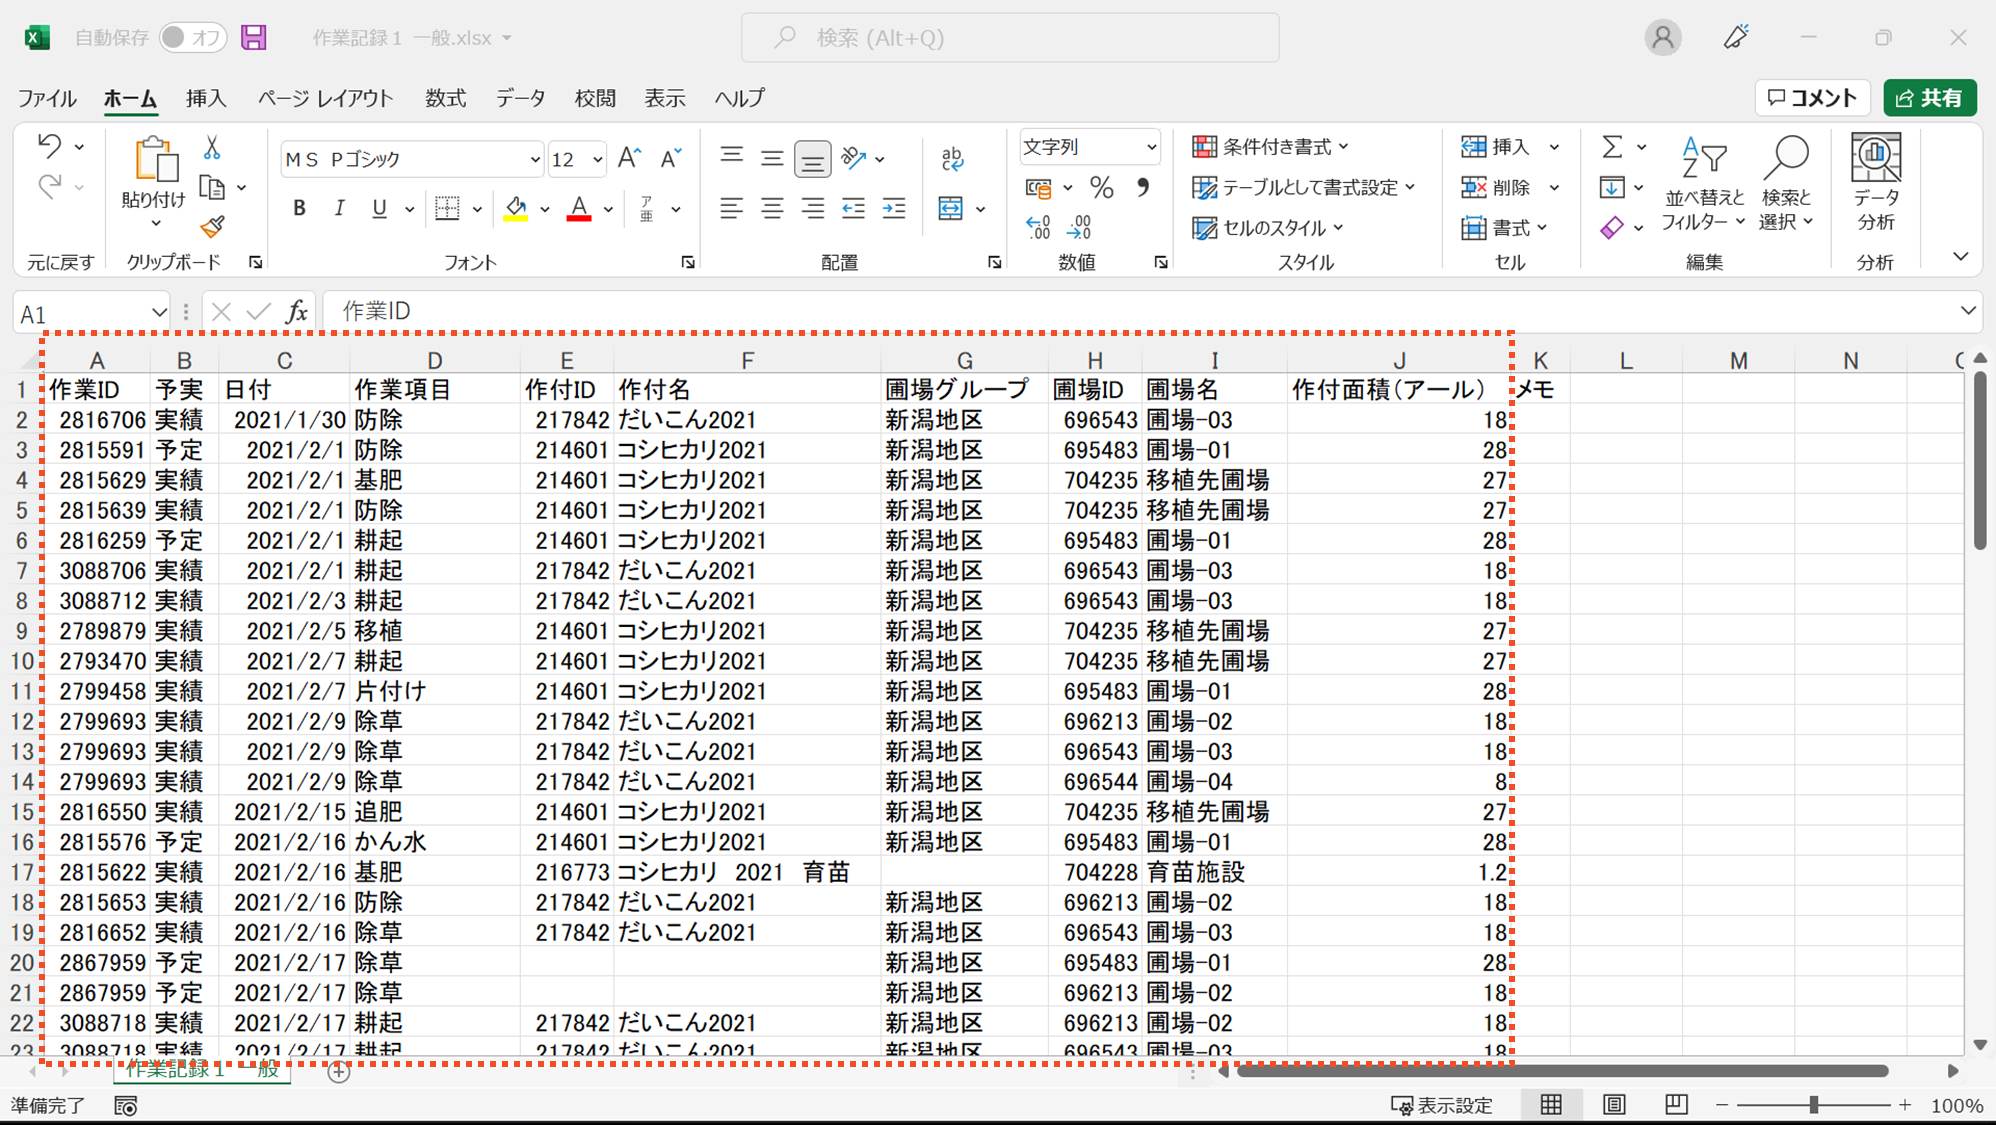Click the Format Painter brush icon
The height and width of the screenshot is (1125, 1996).
212,228
